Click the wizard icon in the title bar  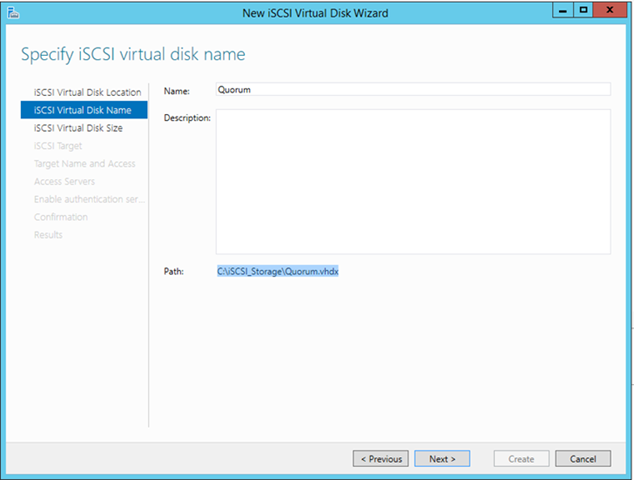pos(12,11)
